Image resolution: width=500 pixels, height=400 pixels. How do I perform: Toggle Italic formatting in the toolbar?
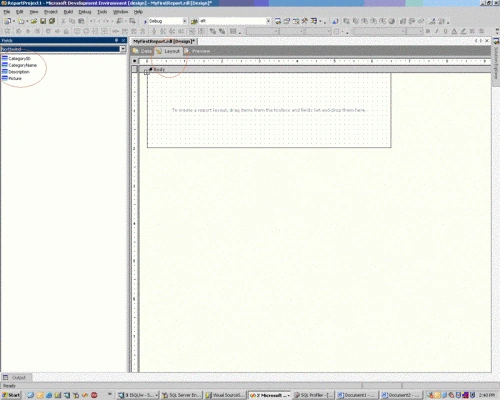coord(437,31)
